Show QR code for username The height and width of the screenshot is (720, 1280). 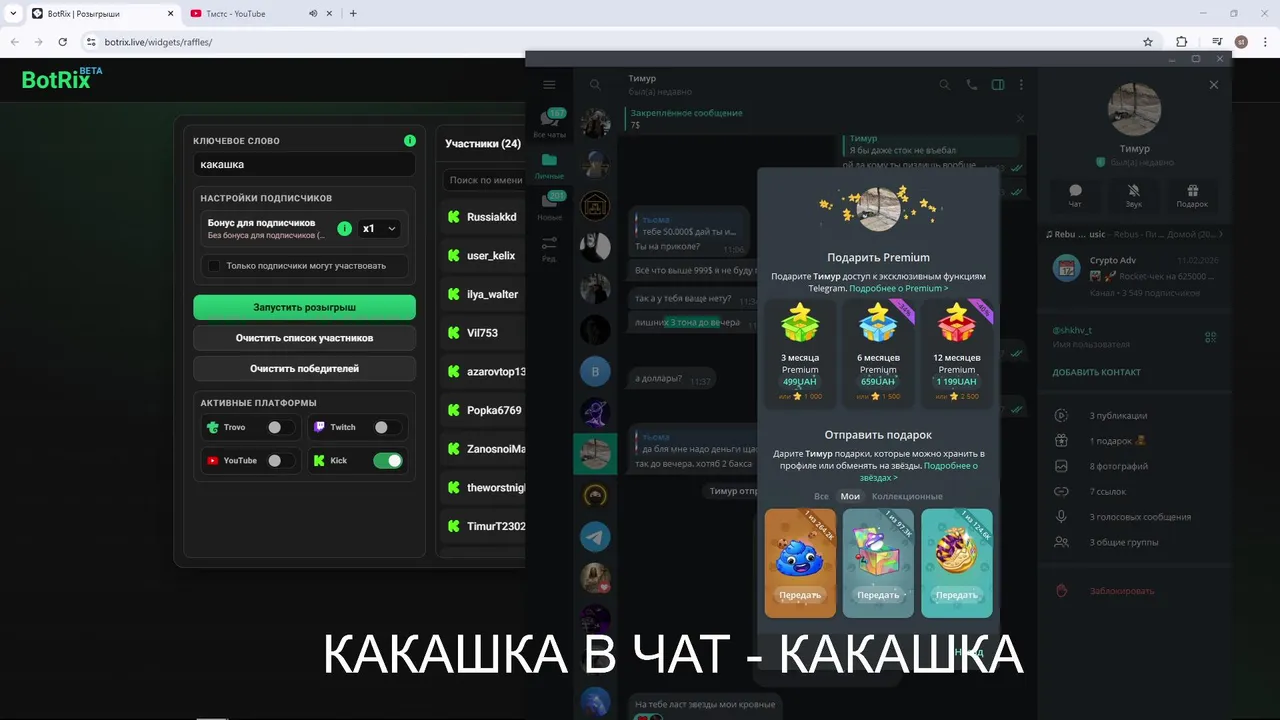click(1210, 337)
